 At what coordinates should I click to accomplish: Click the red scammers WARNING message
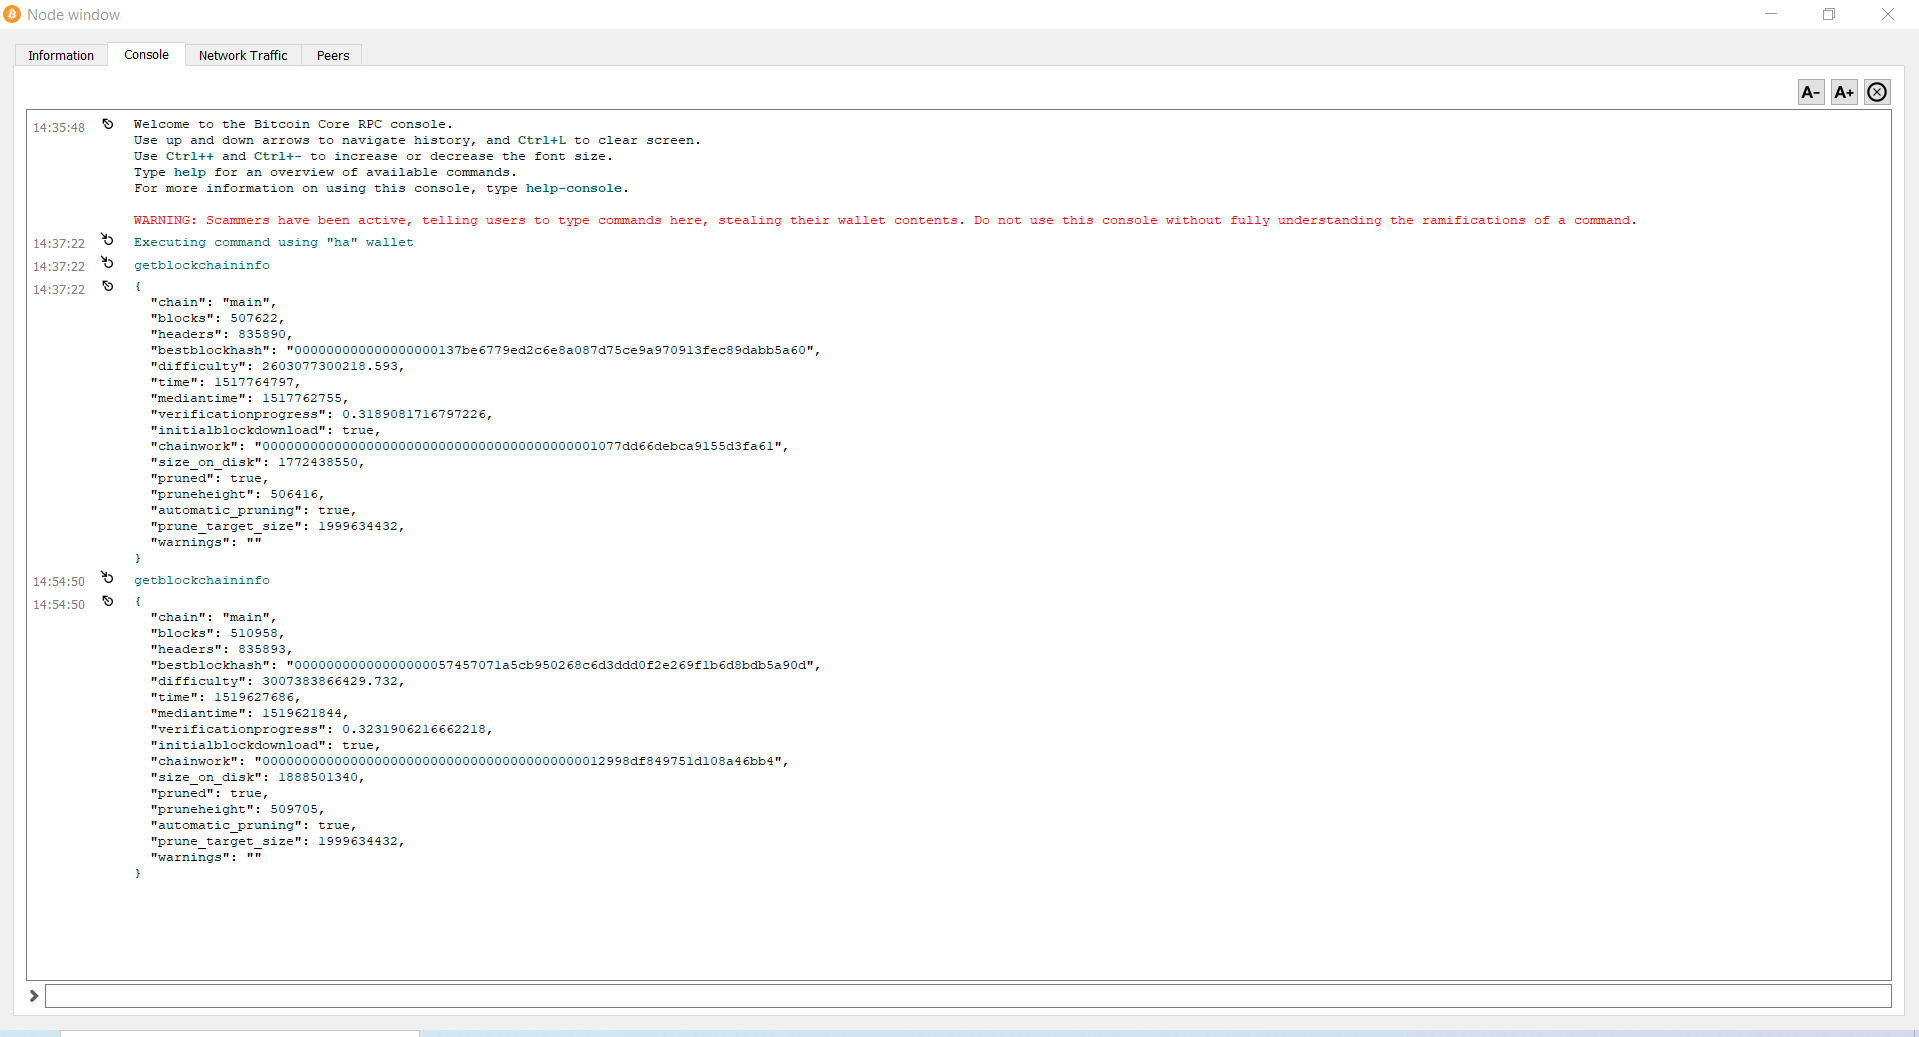pyautogui.click(x=885, y=220)
